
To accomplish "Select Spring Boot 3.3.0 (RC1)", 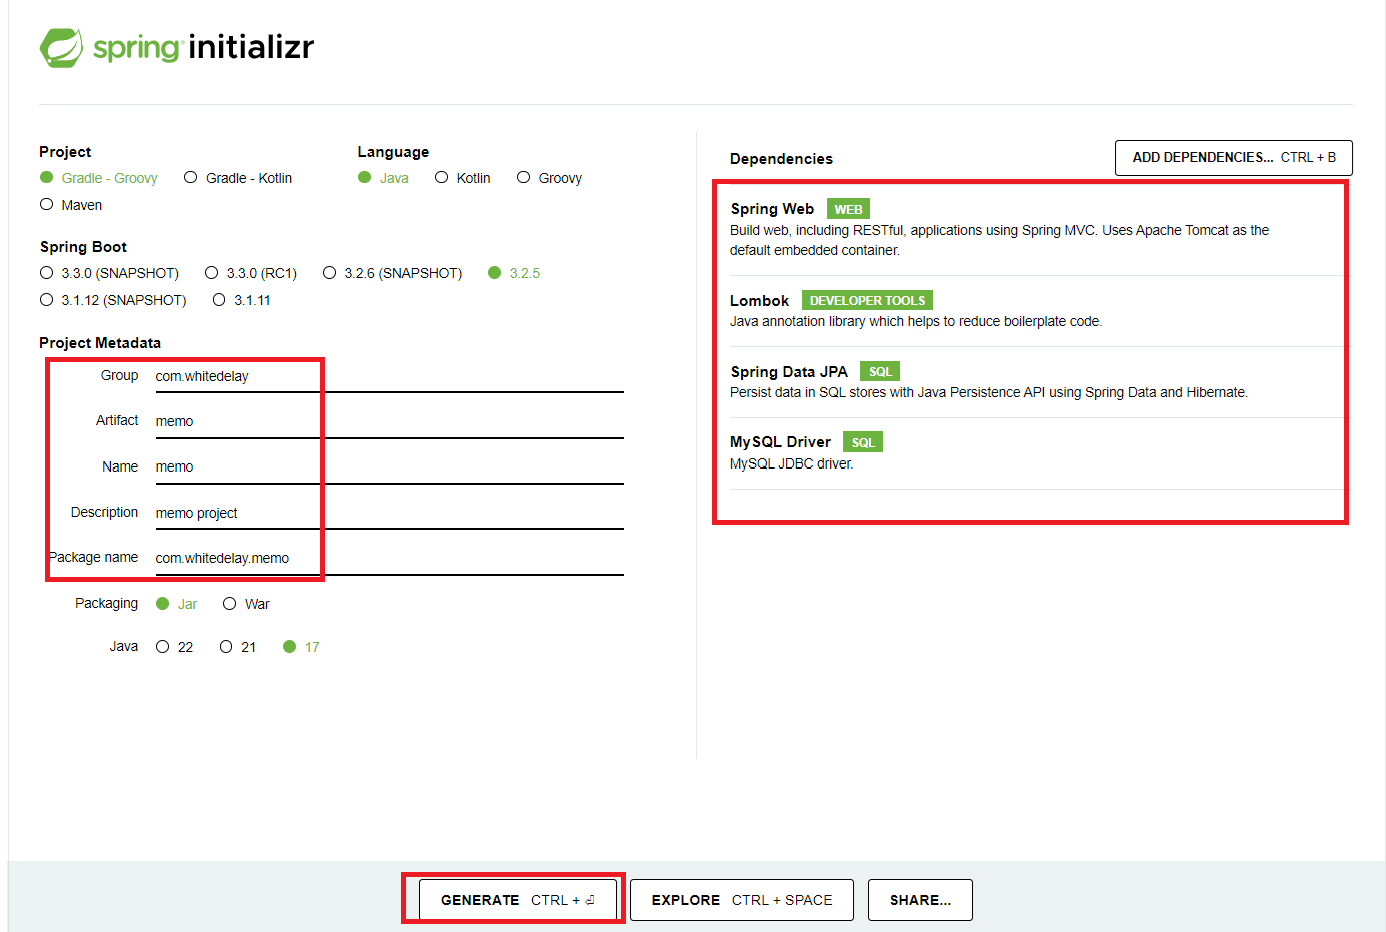I will pyautogui.click(x=251, y=273).
